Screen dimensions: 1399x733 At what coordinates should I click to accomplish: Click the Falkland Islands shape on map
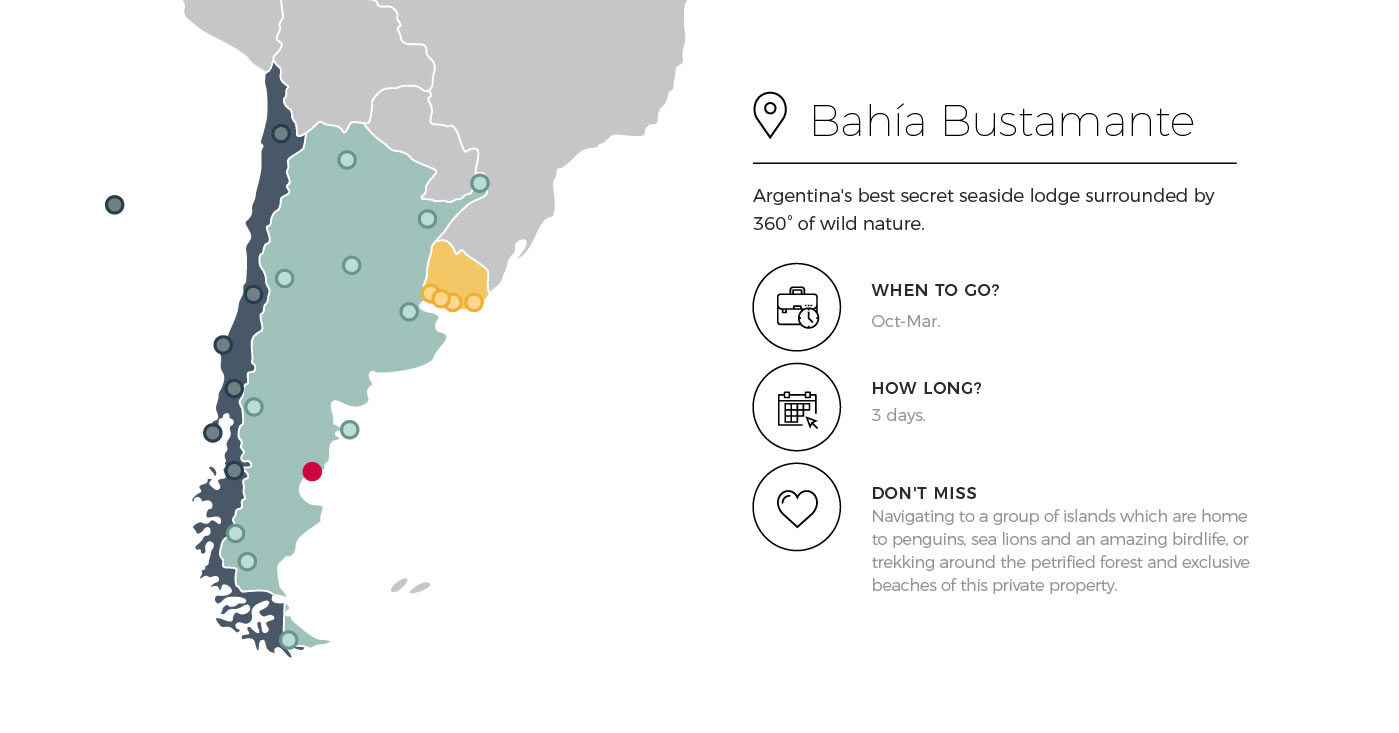click(410, 586)
